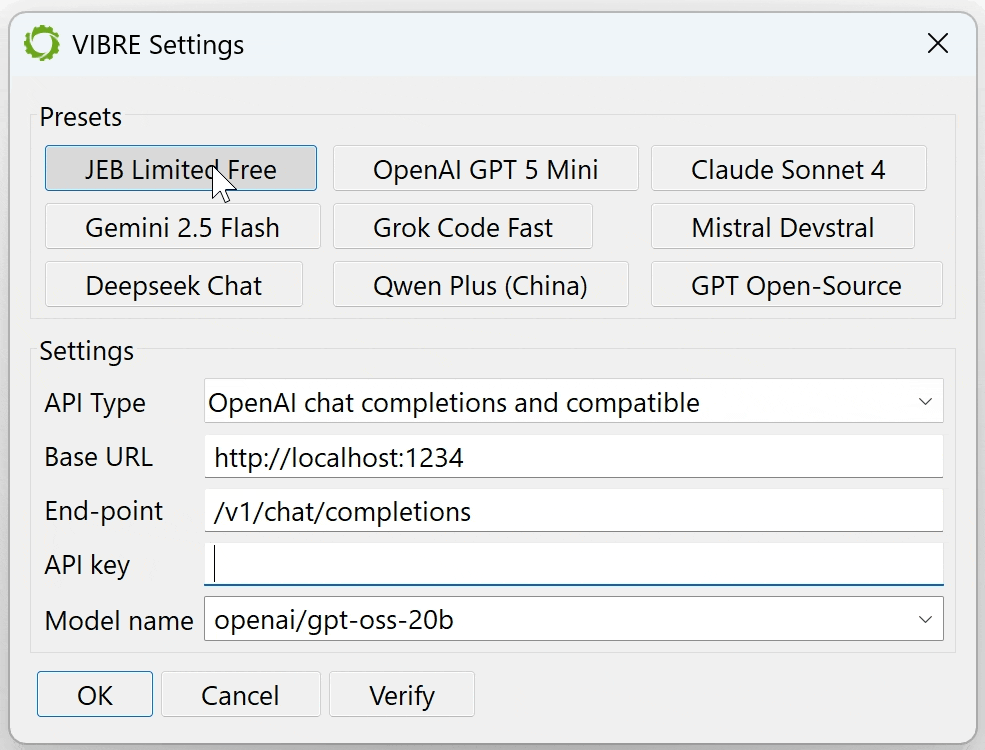This screenshot has height=750, width=985.
Task: Click into the Base URL field
Action: [x=574, y=457]
